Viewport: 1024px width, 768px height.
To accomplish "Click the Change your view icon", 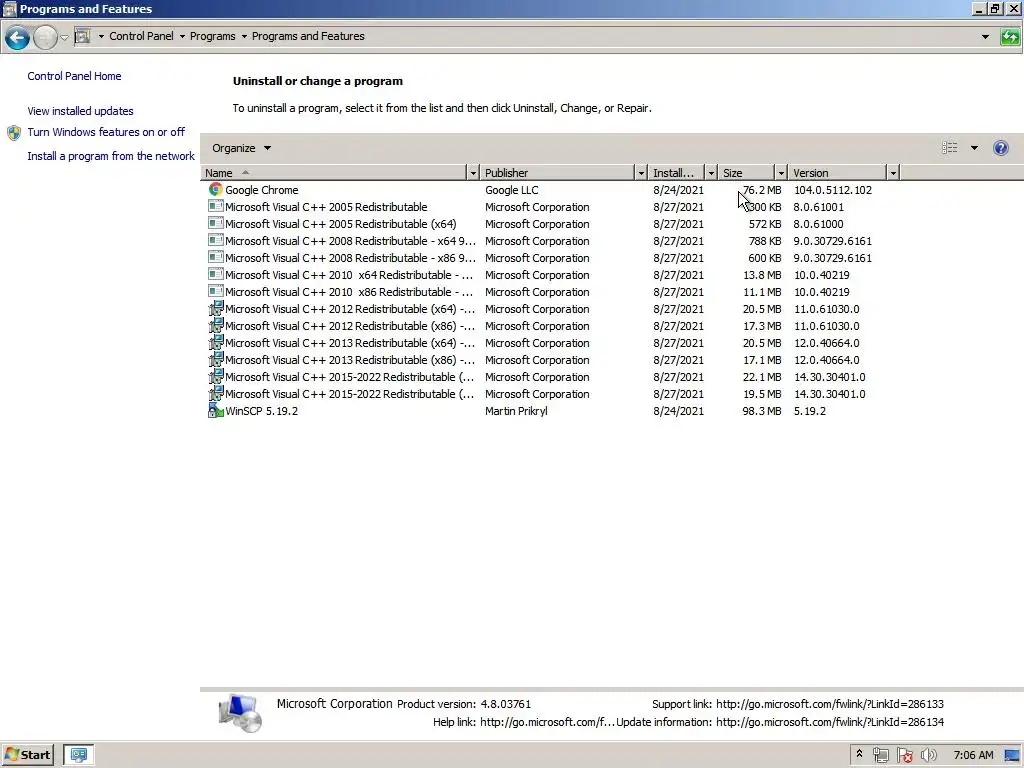I will pos(950,148).
